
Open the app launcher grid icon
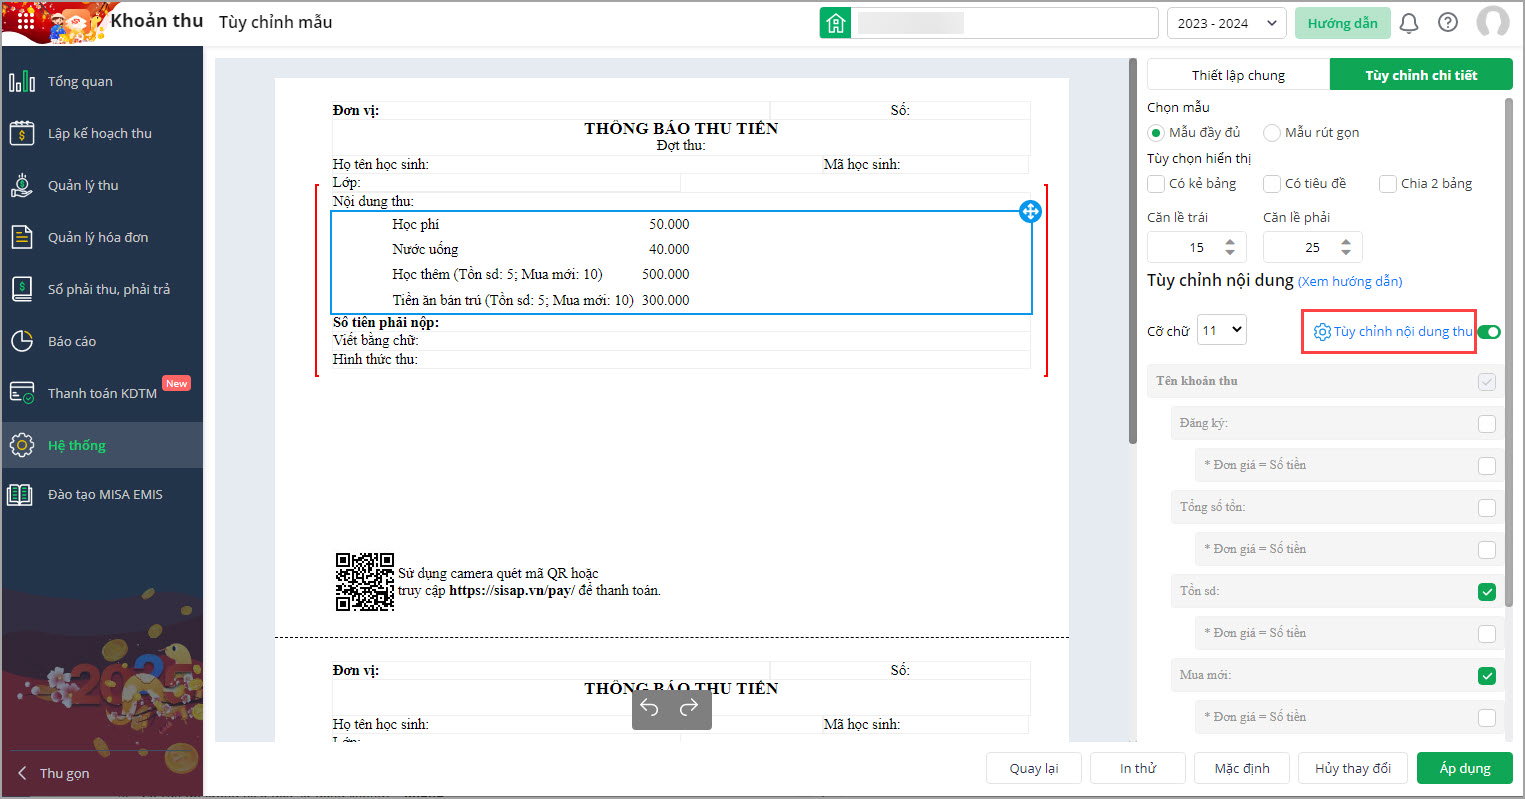point(26,20)
